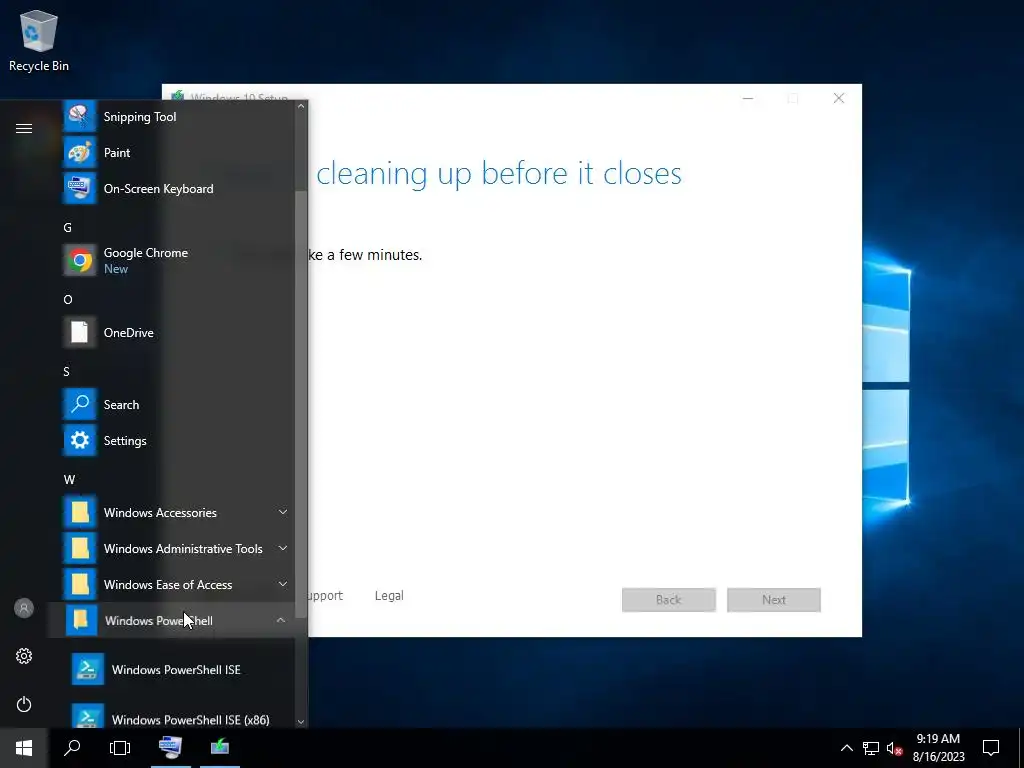
Task: Open the Power options in Start
Action: tap(24, 704)
